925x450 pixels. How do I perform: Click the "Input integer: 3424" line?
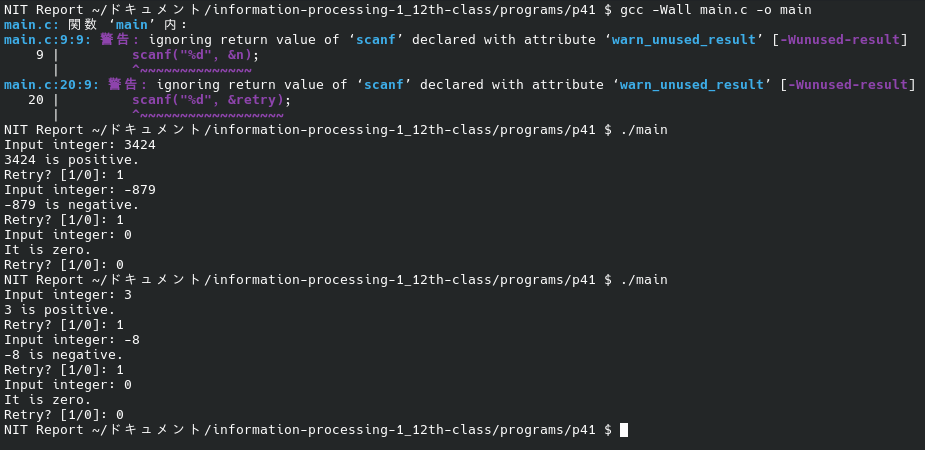80,144
